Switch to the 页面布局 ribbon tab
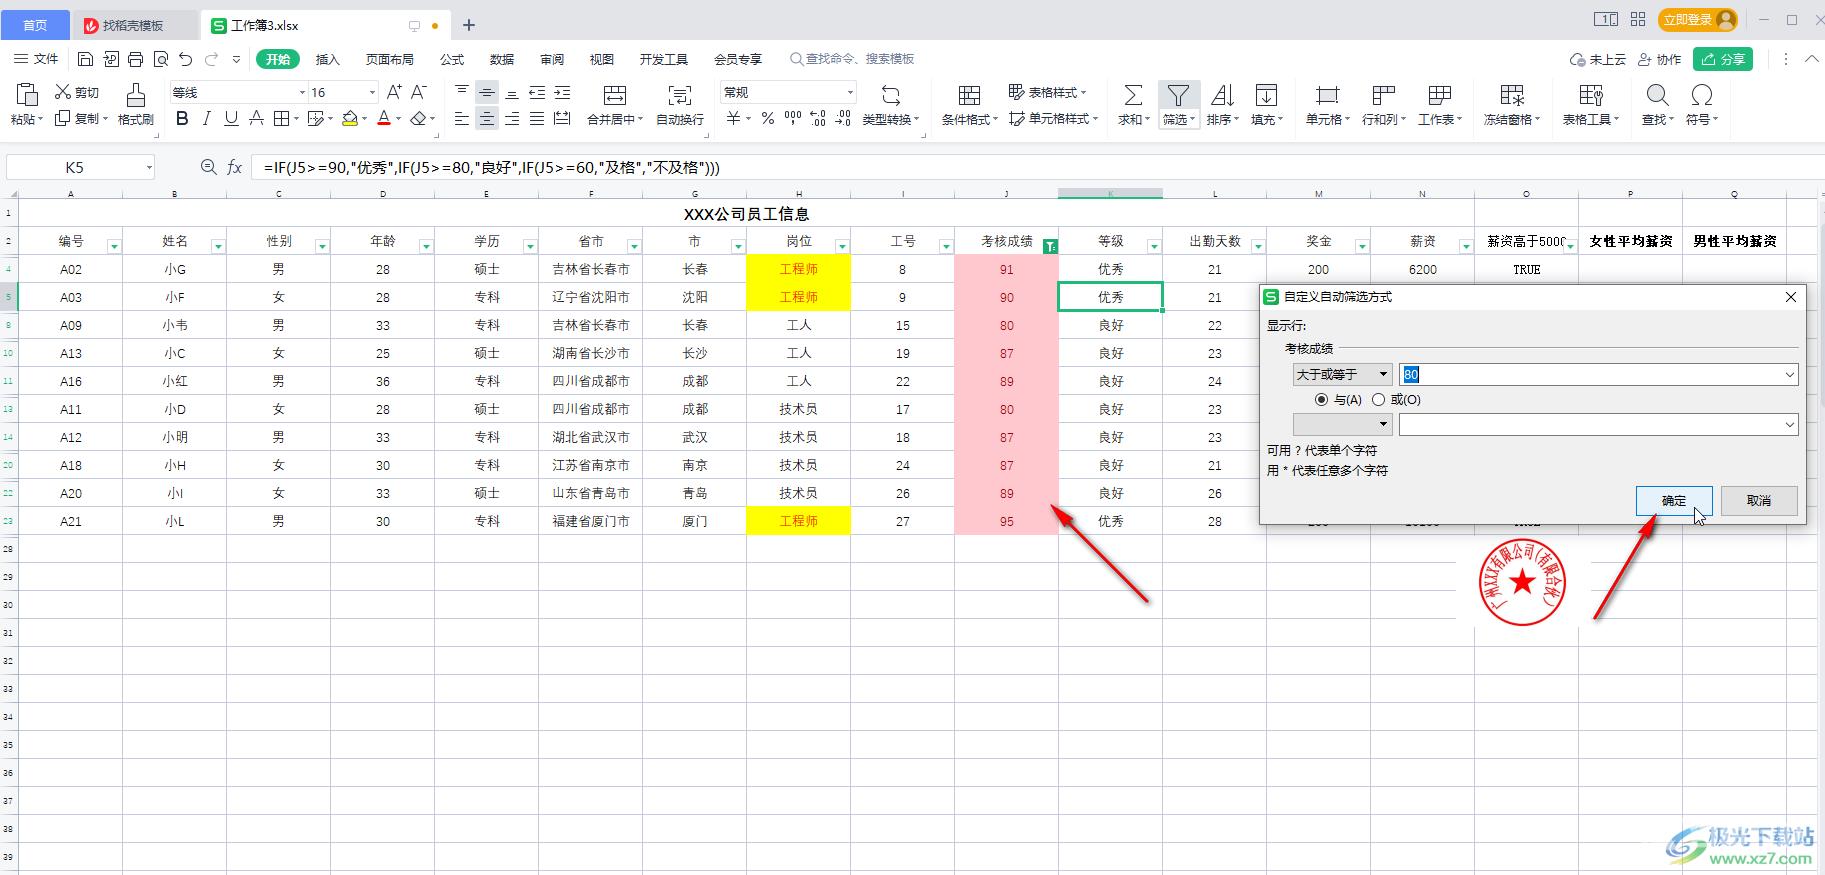Screen dimensions: 1825x875 pos(390,59)
